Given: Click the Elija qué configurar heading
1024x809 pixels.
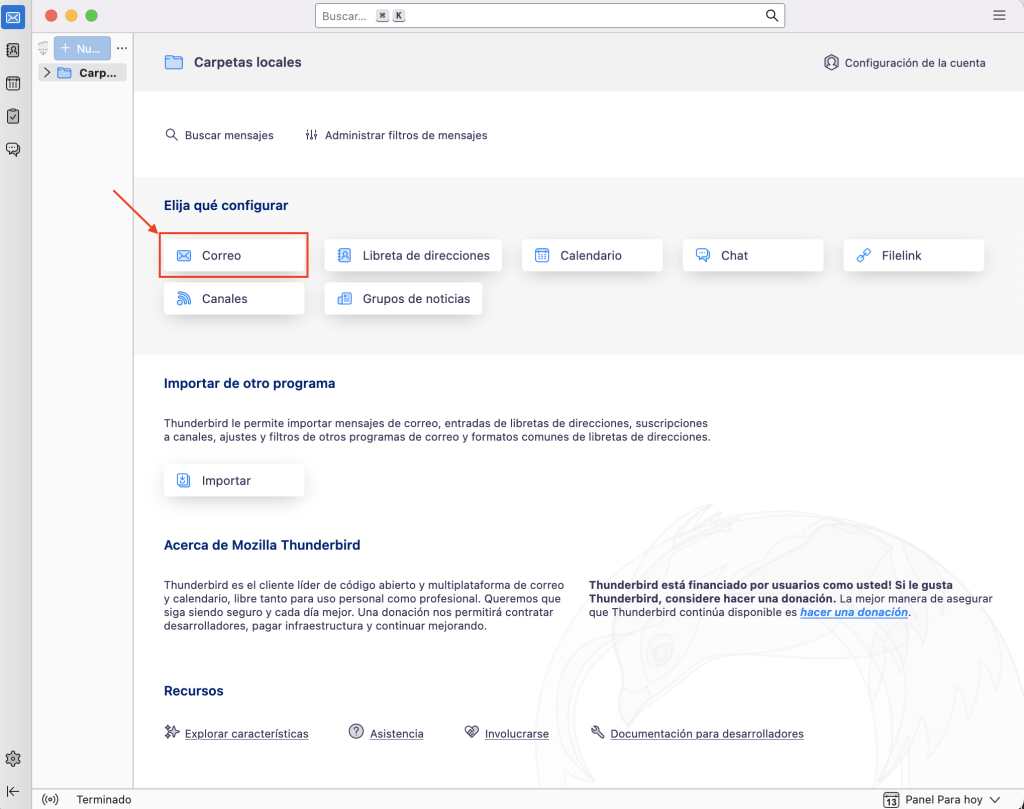Looking at the screenshot, I should (226, 206).
